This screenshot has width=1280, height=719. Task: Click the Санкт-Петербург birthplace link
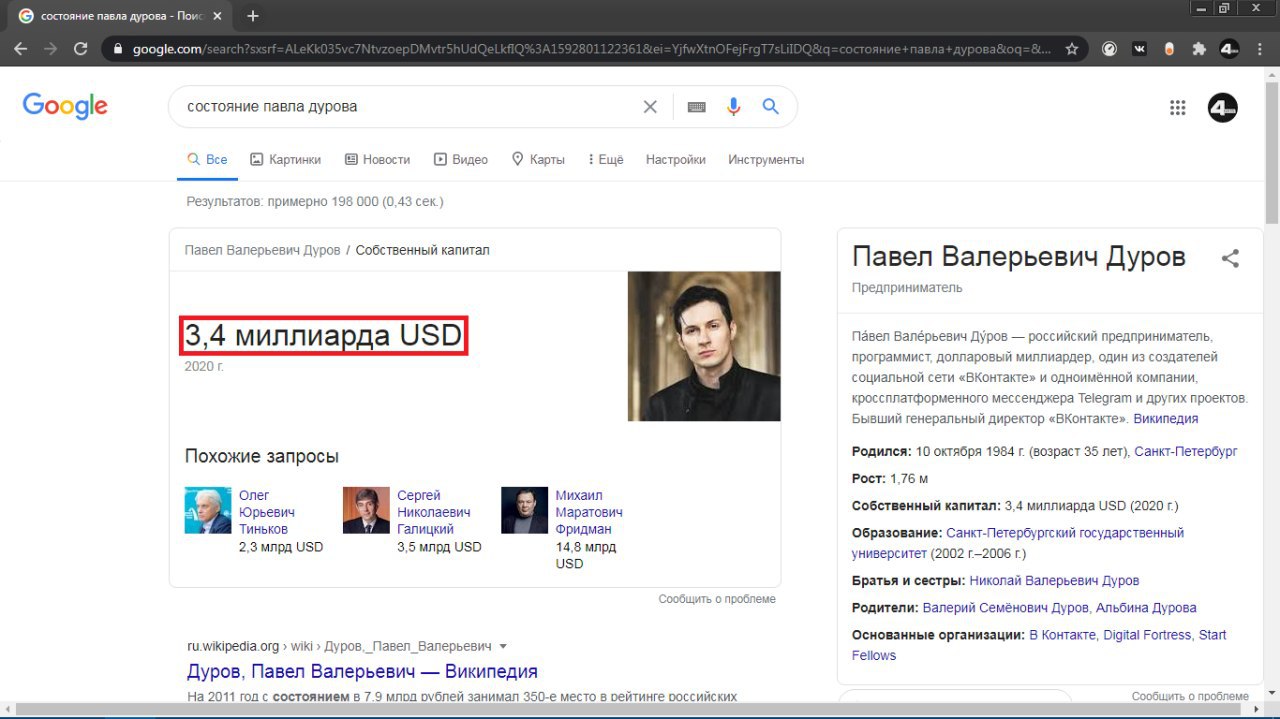click(x=1186, y=452)
